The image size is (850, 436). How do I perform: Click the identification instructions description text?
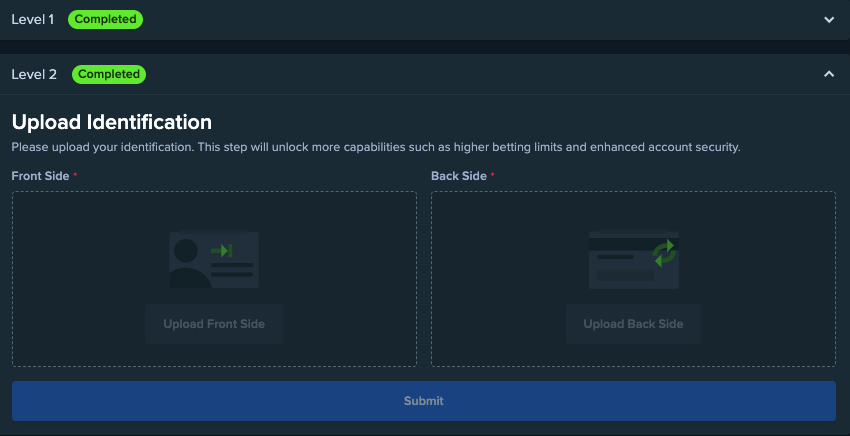(375, 147)
